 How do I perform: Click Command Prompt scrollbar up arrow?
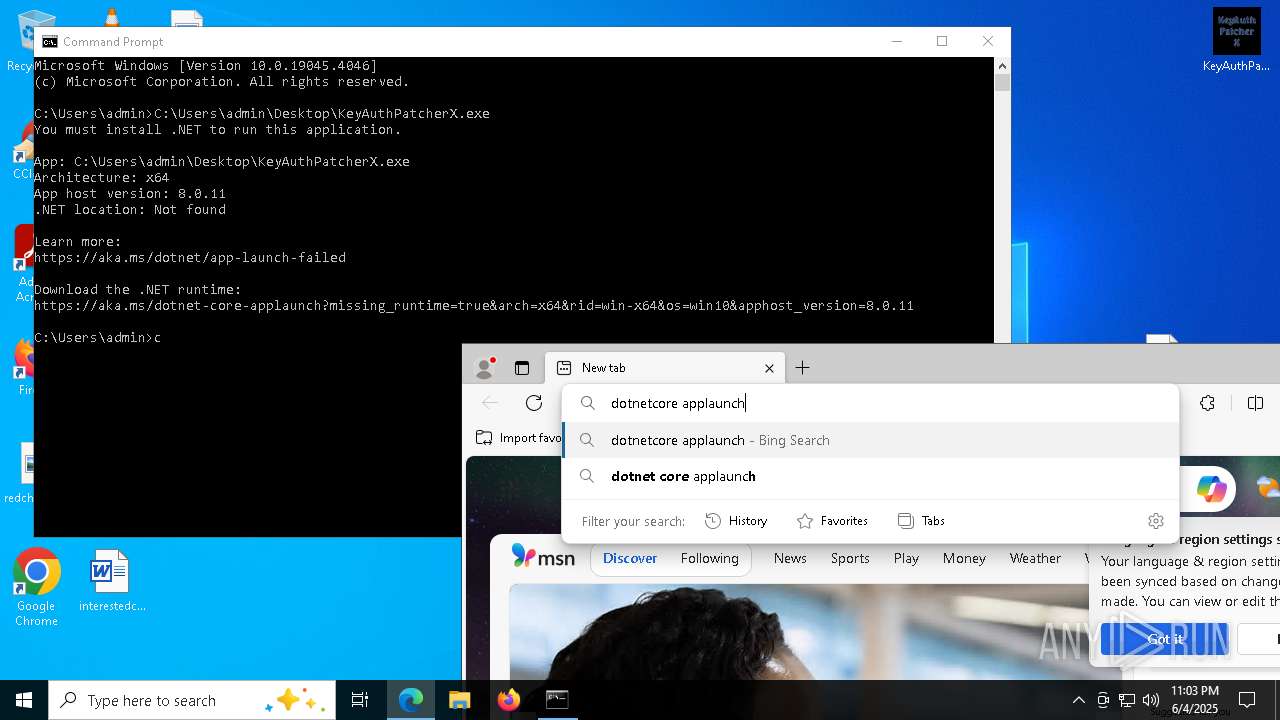1002,65
